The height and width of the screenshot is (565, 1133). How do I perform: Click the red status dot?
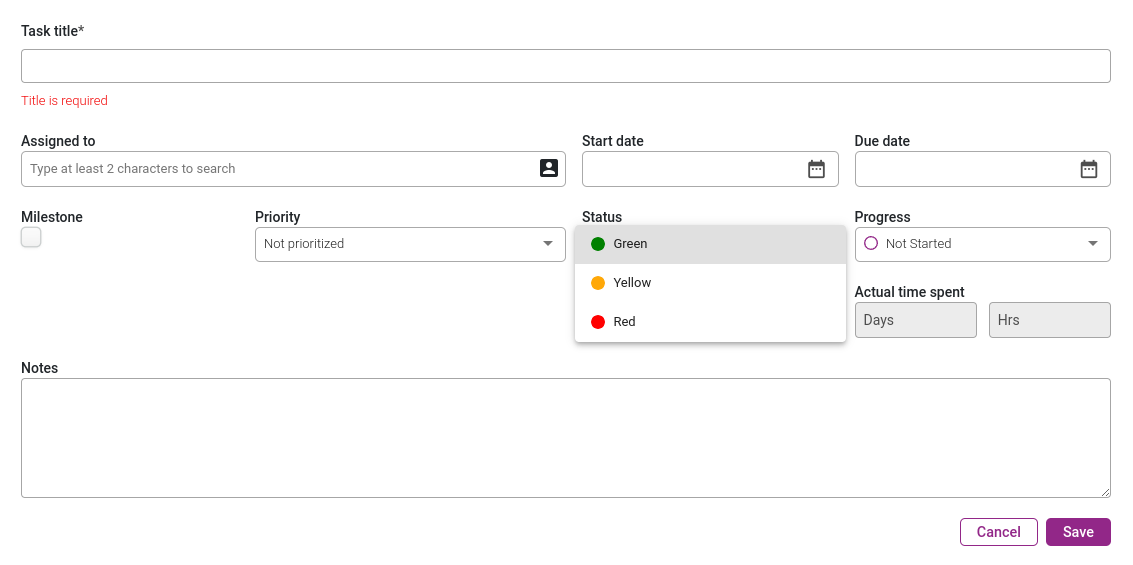coord(598,322)
